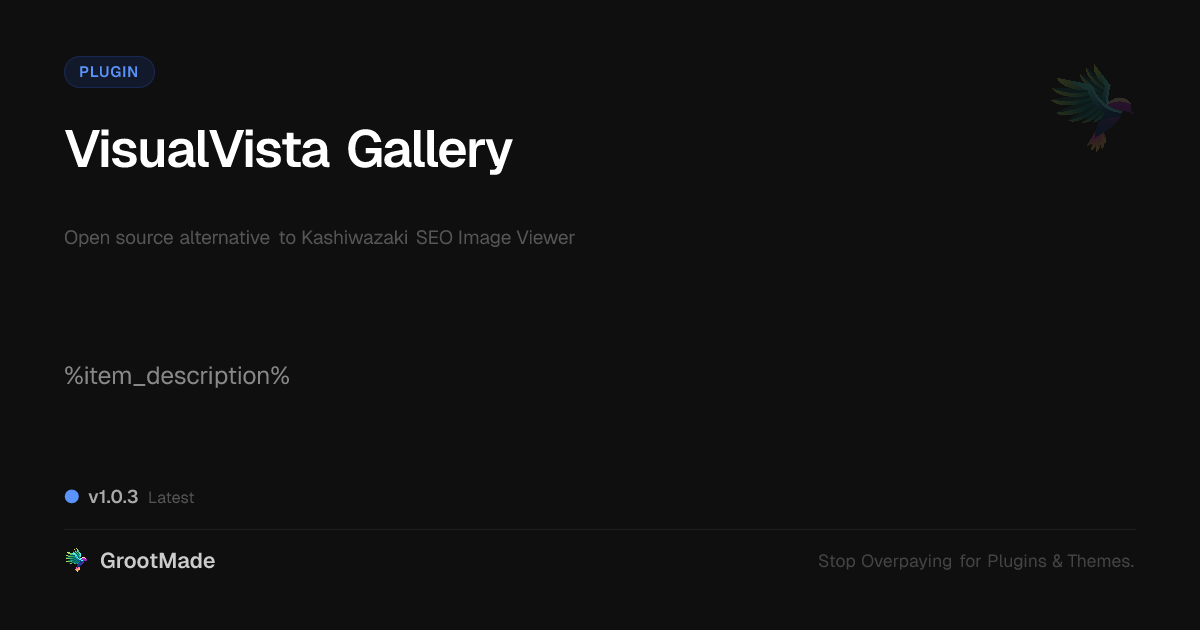The image size is (1200, 630).
Task: Click the word Themes in footer tagline
Action: [1100, 562]
